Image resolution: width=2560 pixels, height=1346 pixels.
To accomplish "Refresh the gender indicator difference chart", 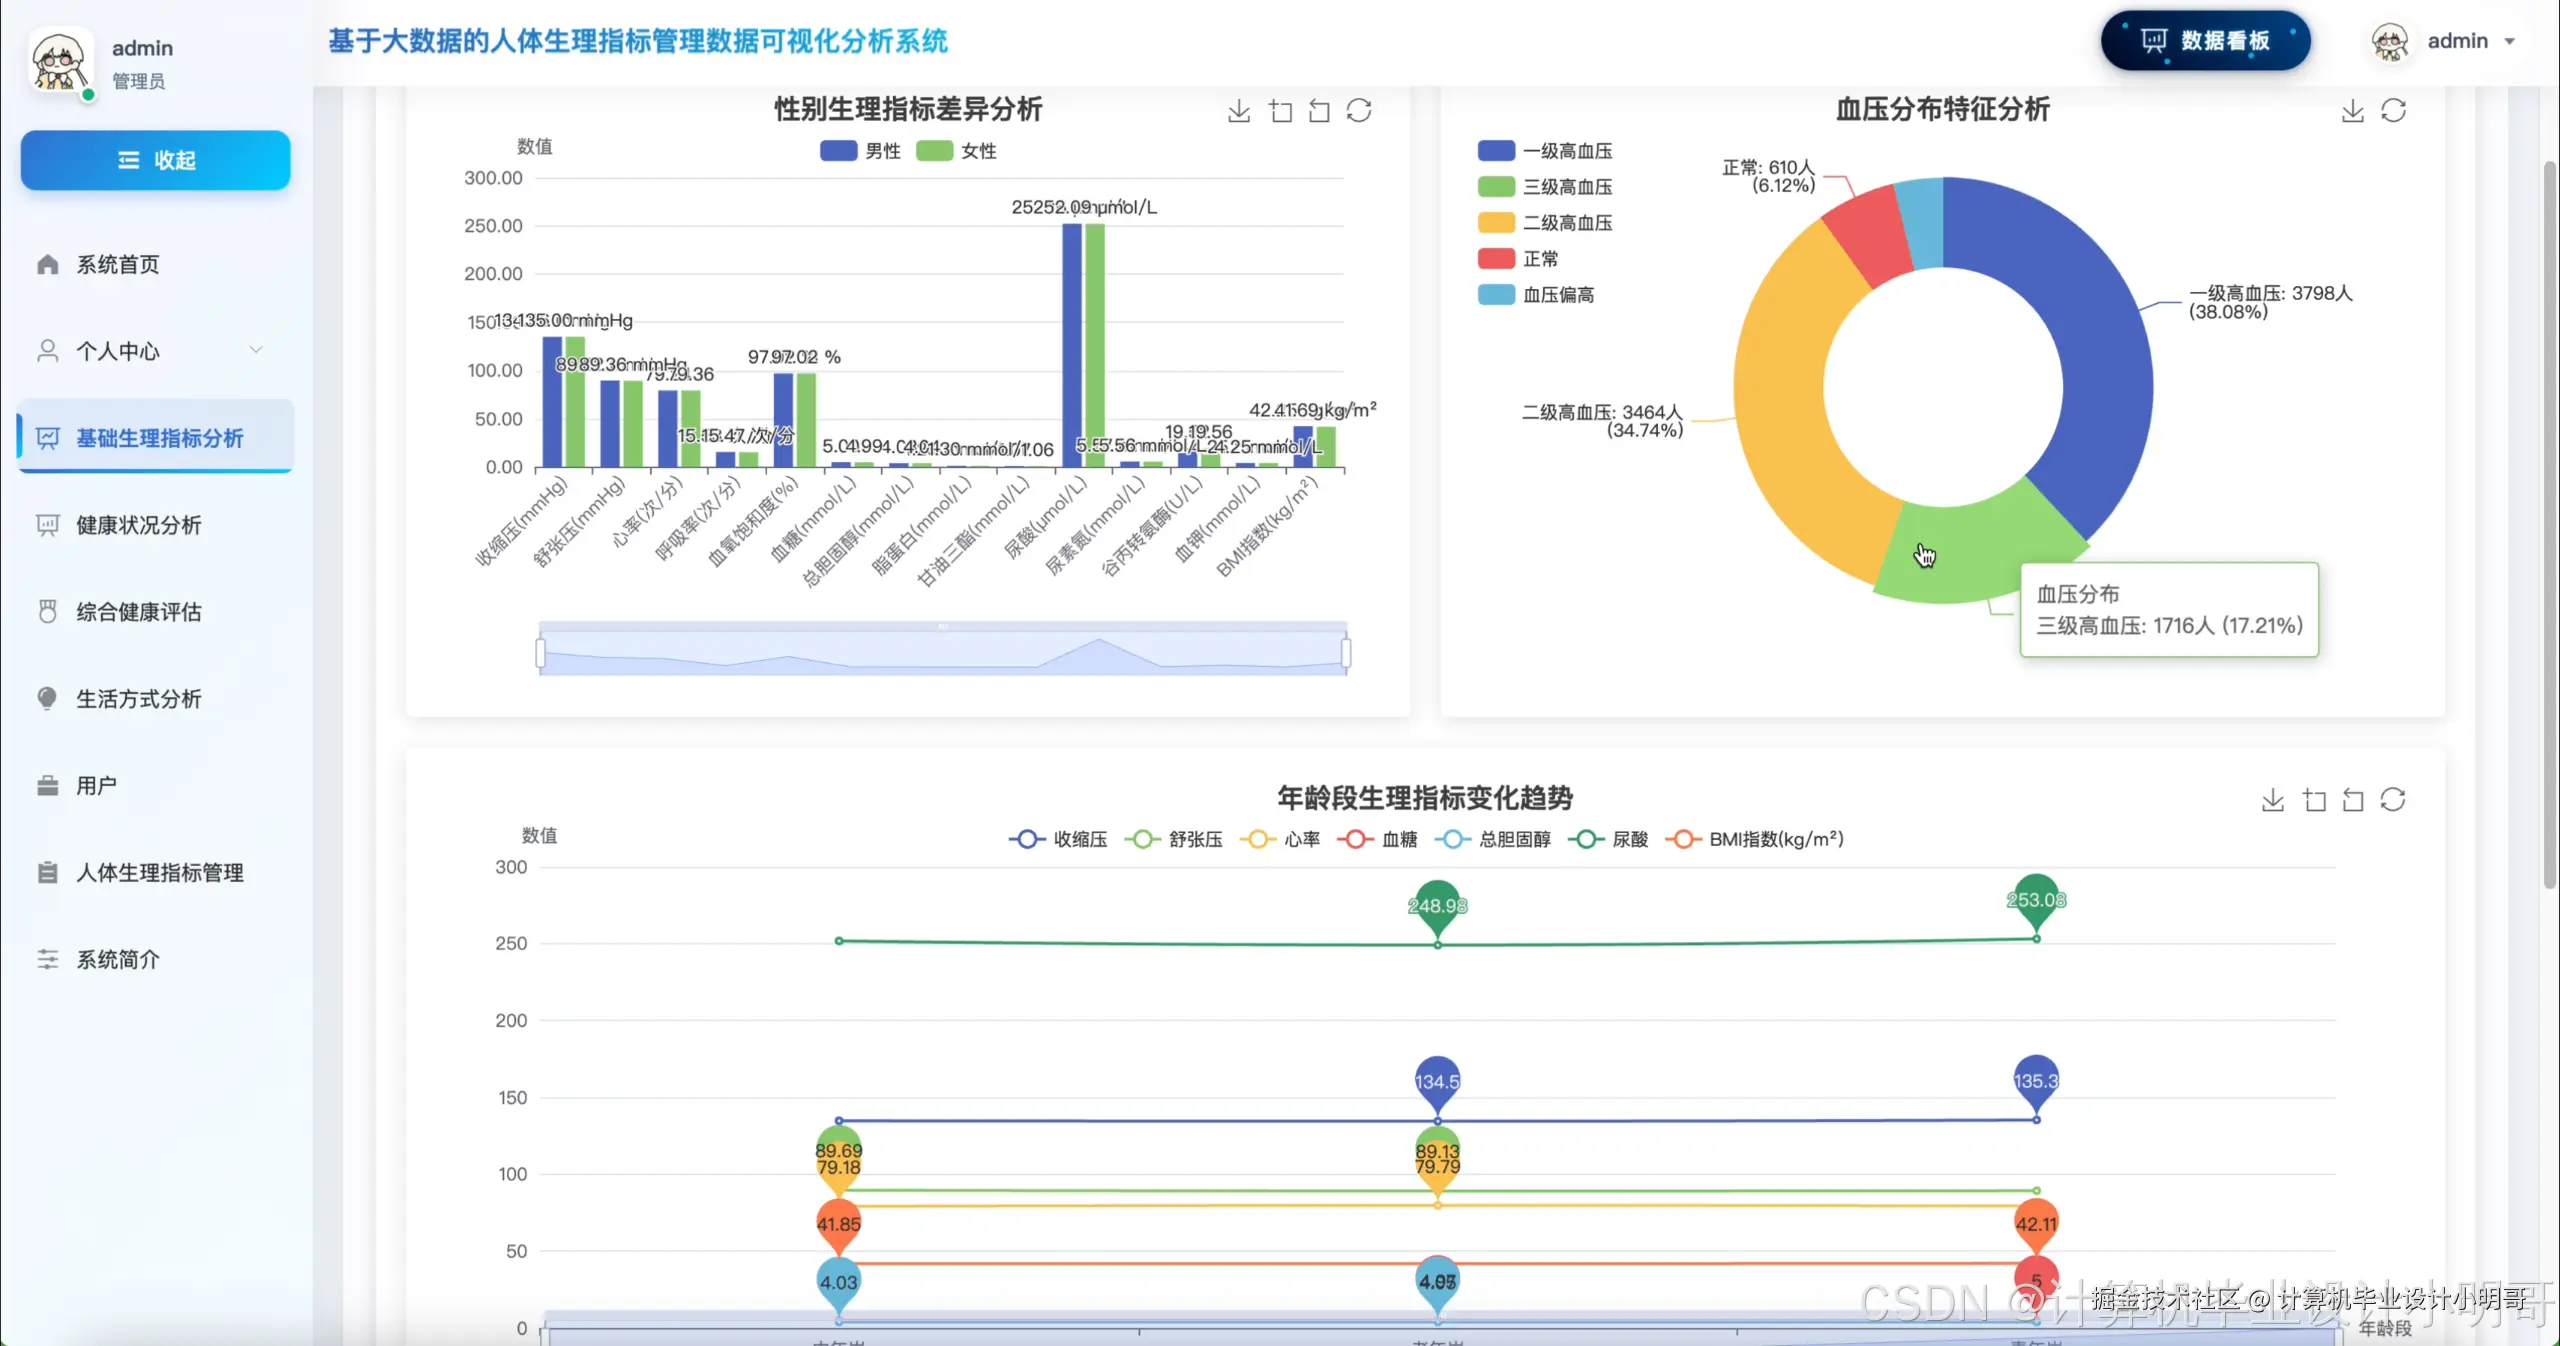I will tap(1359, 111).
